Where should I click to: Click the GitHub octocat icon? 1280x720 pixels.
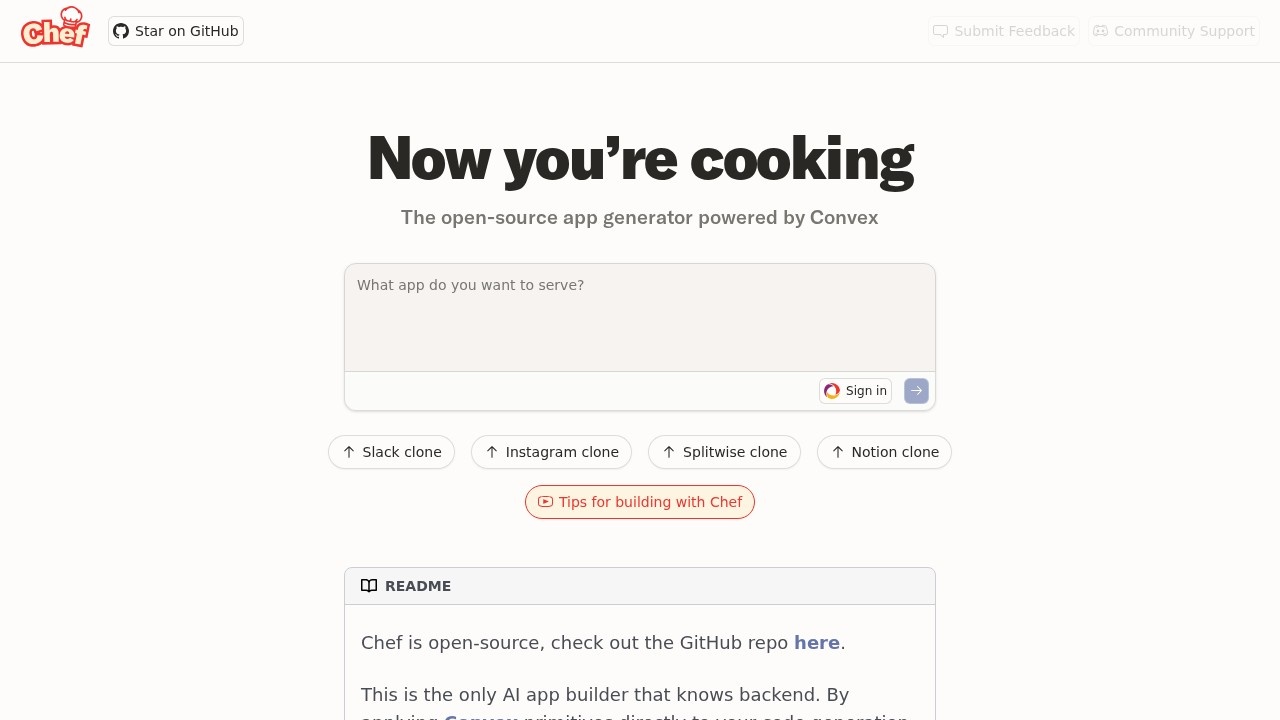121,31
